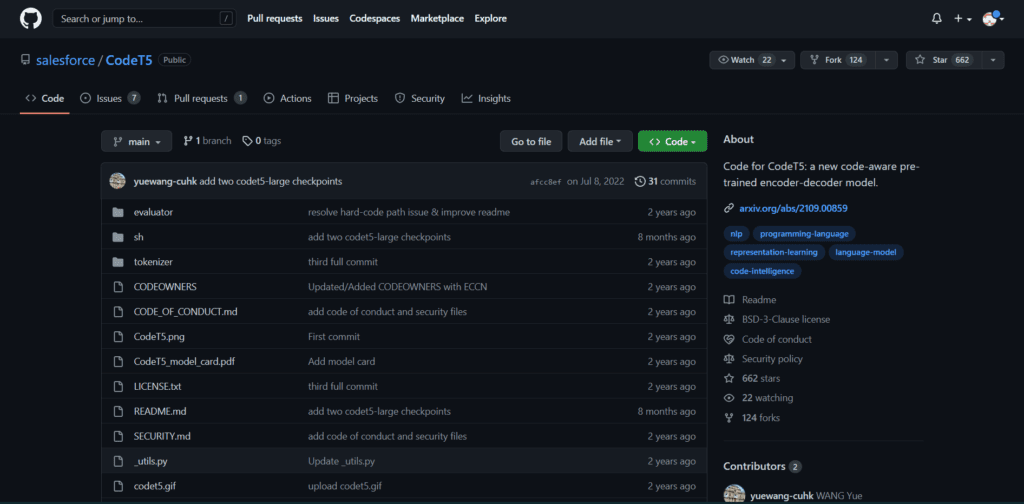Click the yuewang-cuhk commit author avatar
Viewport: 1024px width, 504px height.
(x=118, y=181)
